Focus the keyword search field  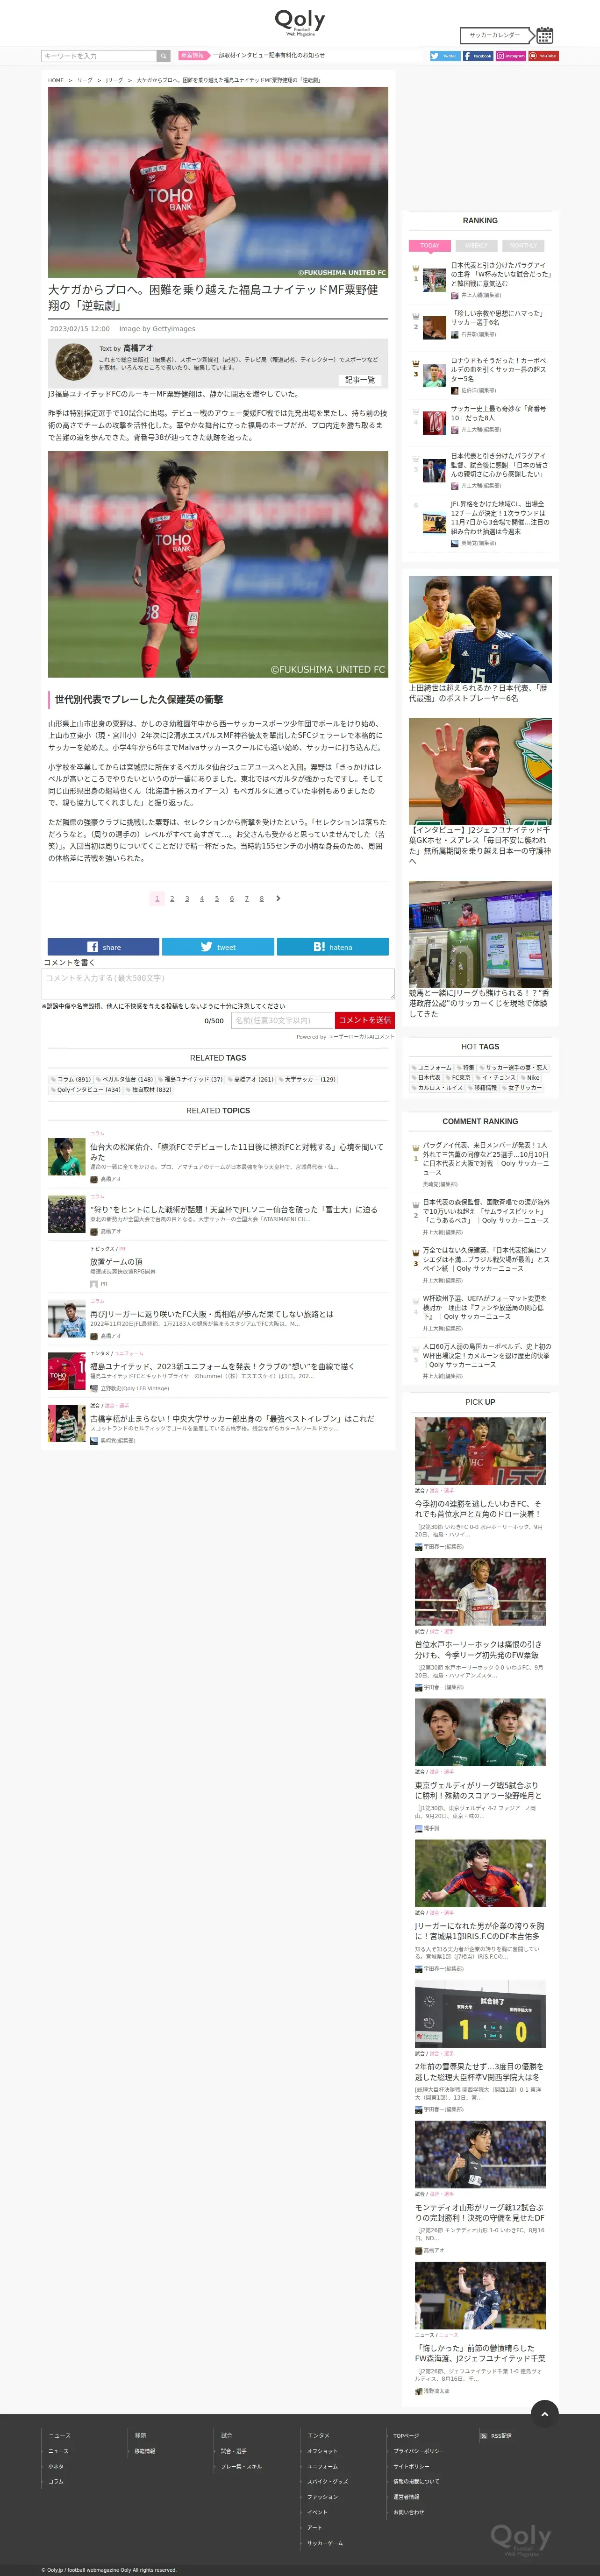click(x=99, y=56)
